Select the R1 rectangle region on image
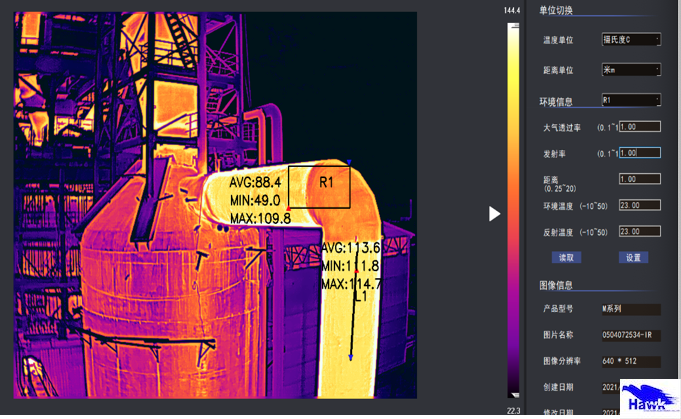 coord(319,187)
